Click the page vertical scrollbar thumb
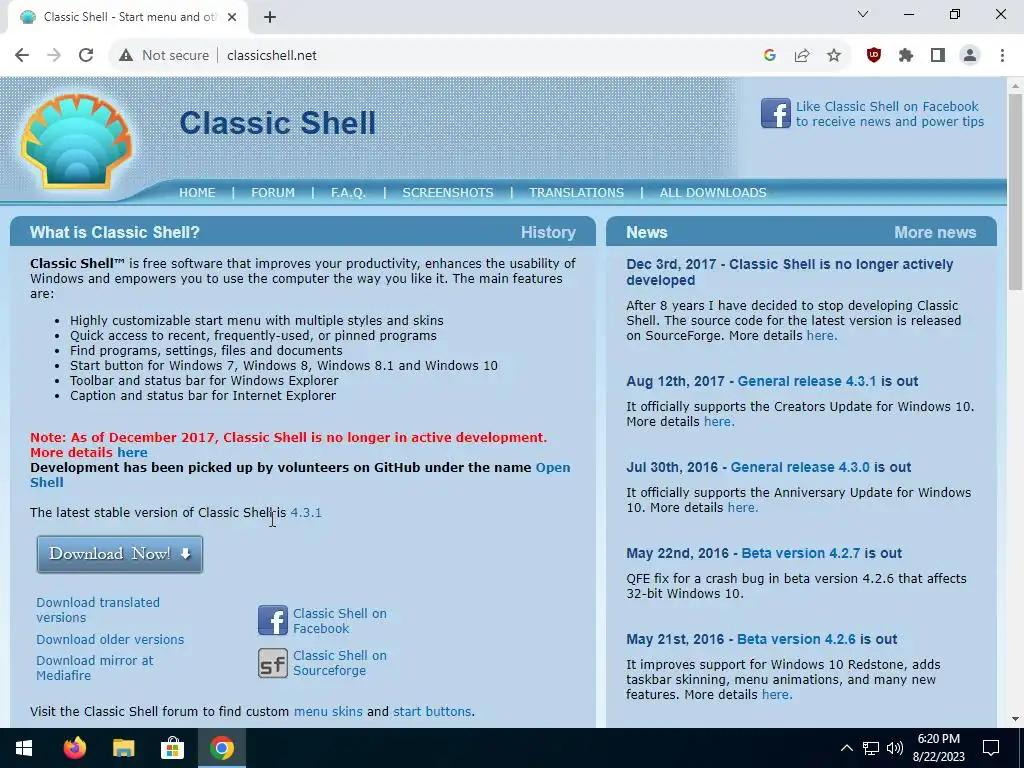The image size is (1024, 768). click(1016, 191)
